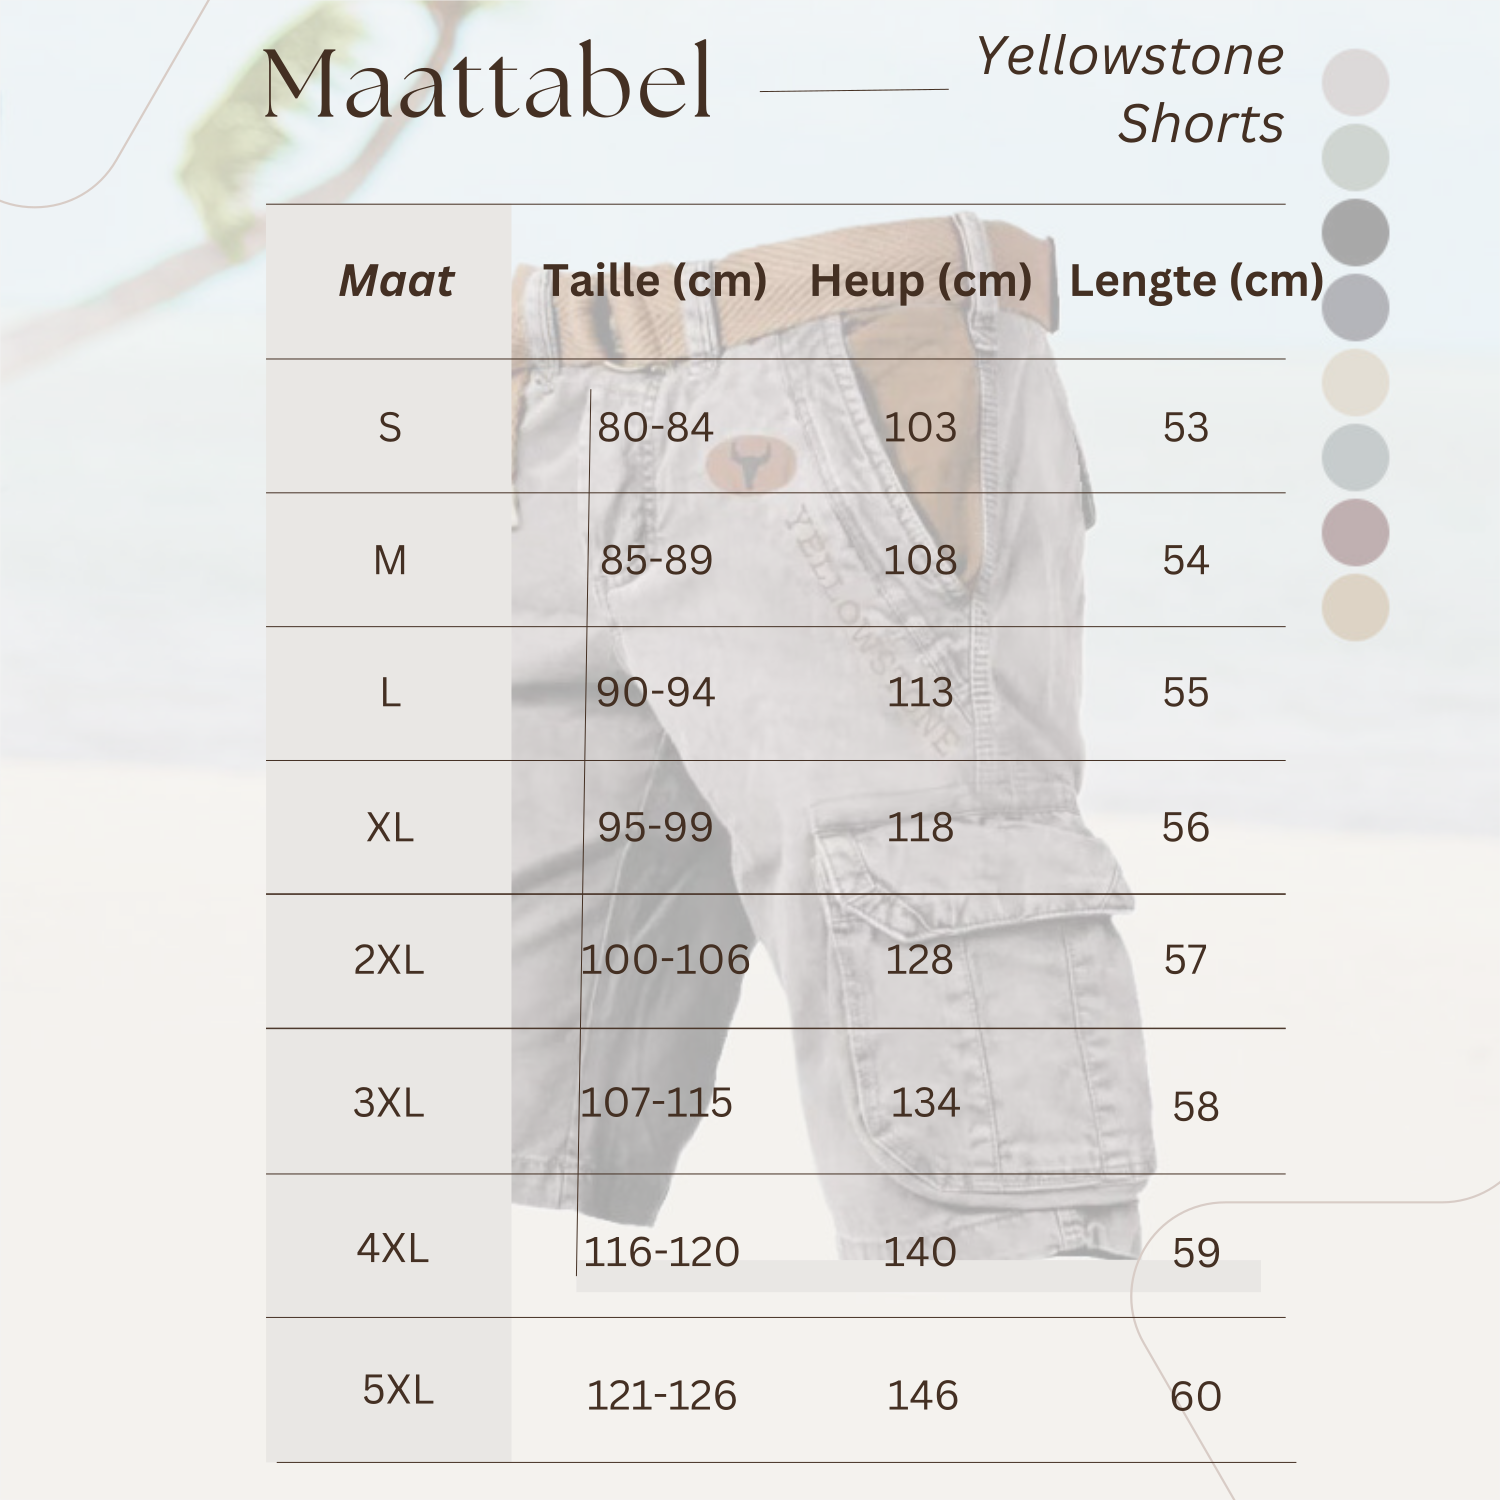This screenshot has width=1500, height=1500.
Task: Select the 3XL size row label
Action: point(389,1103)
